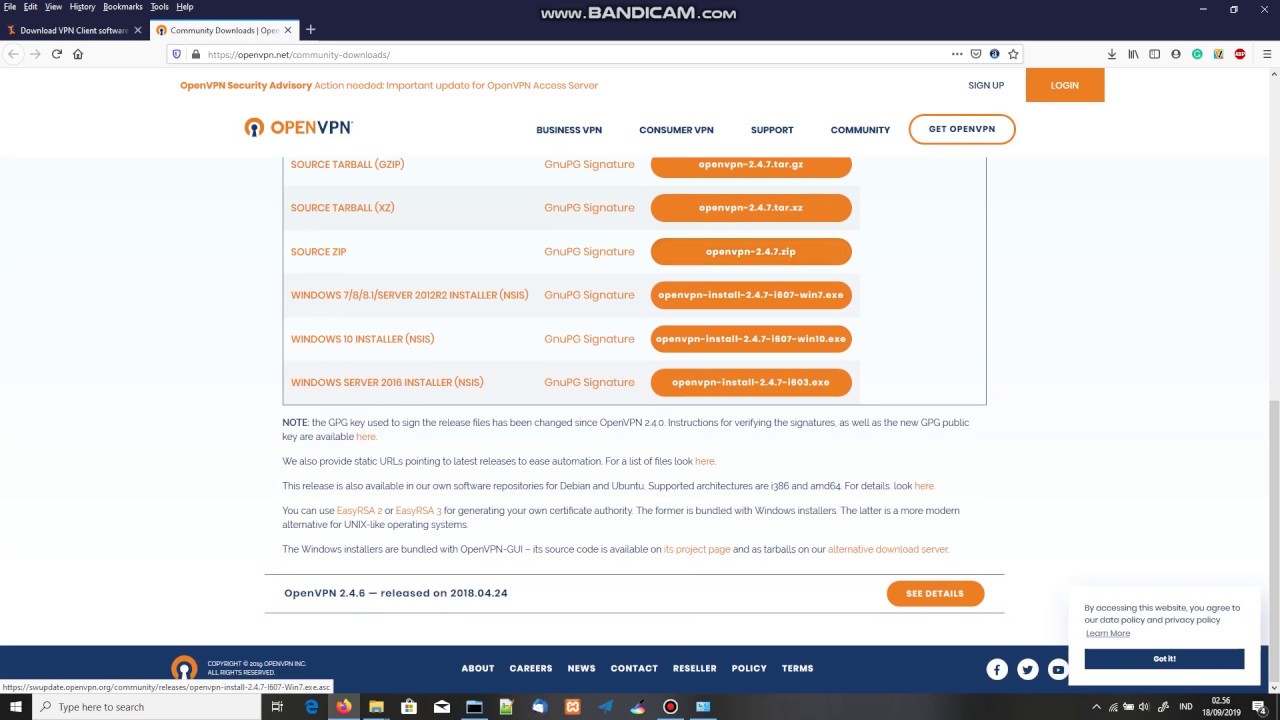Open the Bookmarks menu
Viewport: 1280px width, 720px height.
[x=123, y=7]
